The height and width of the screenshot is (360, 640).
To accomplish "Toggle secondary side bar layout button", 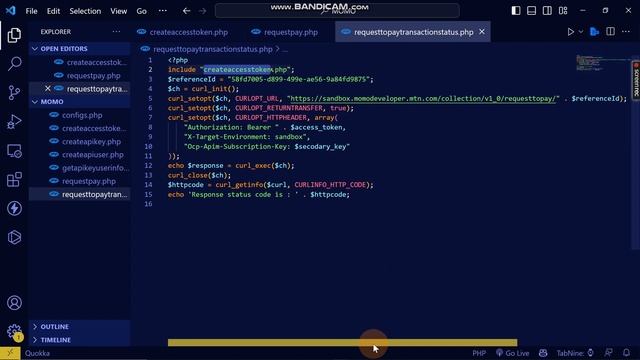I will coord(547,11).
